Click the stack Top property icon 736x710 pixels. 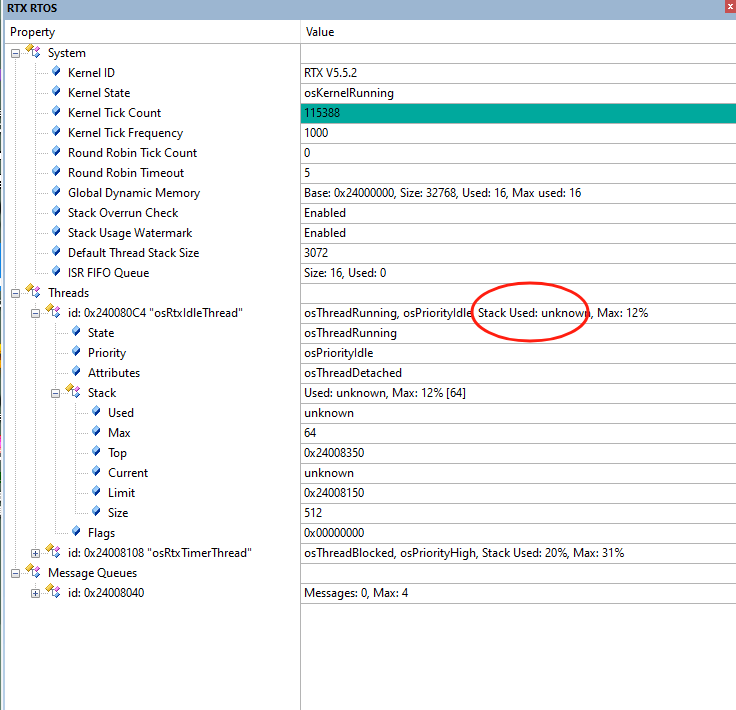[96, 451]
